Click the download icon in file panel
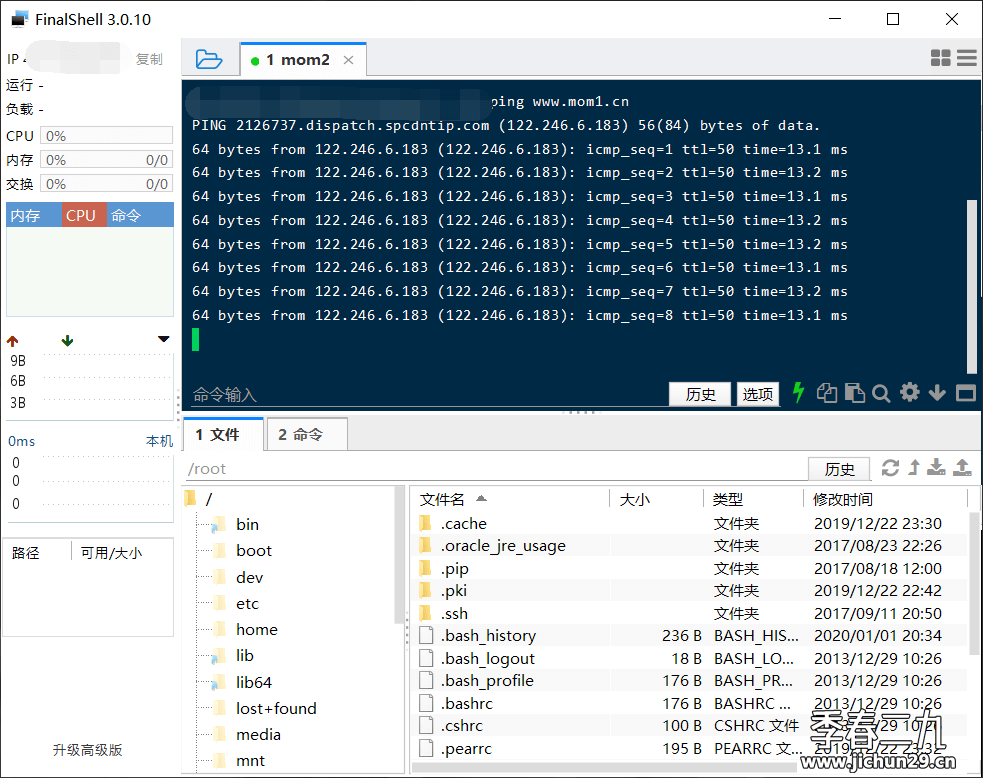Screen dimensions: 983x778 click(x=937, y=467)
